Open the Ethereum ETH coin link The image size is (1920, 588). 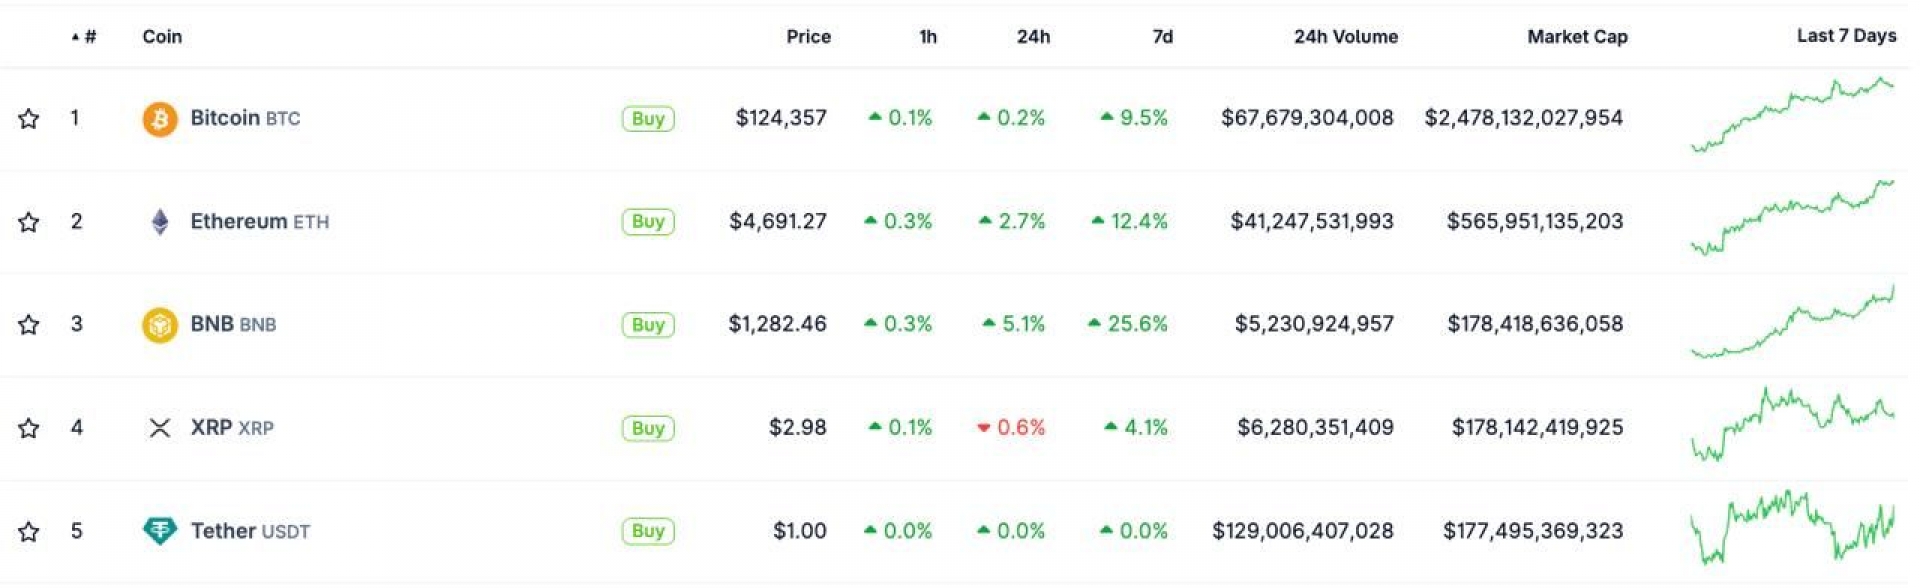click(259, 222)
